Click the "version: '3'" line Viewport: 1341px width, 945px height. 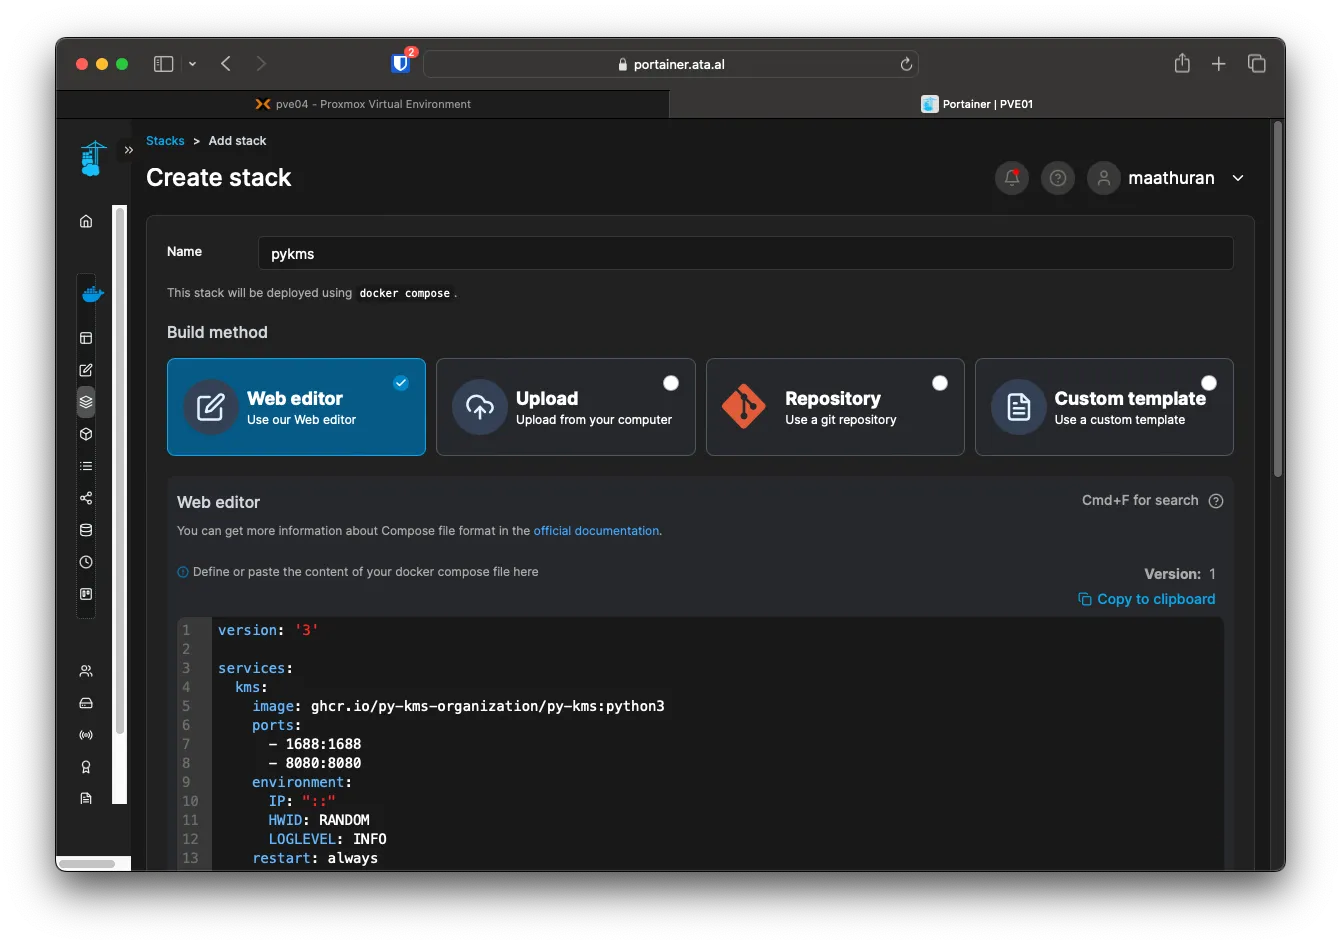pyautogui.click(x=268, y=630)
